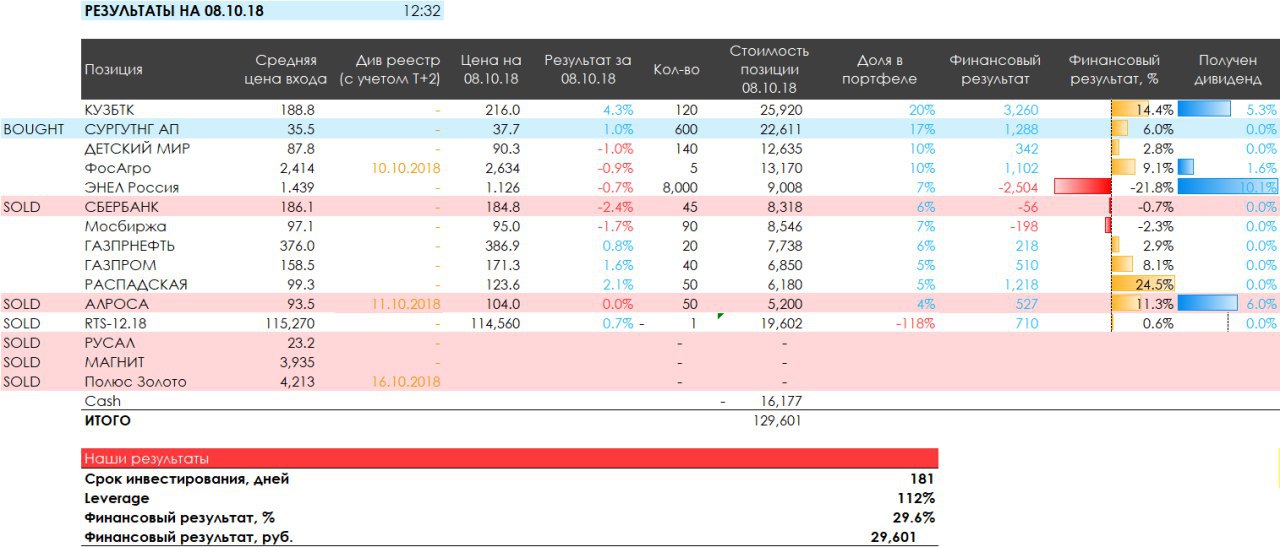Select the КУЗБТК position cell
This screenshot has width=1280, height=547.
tap(110, 110)
